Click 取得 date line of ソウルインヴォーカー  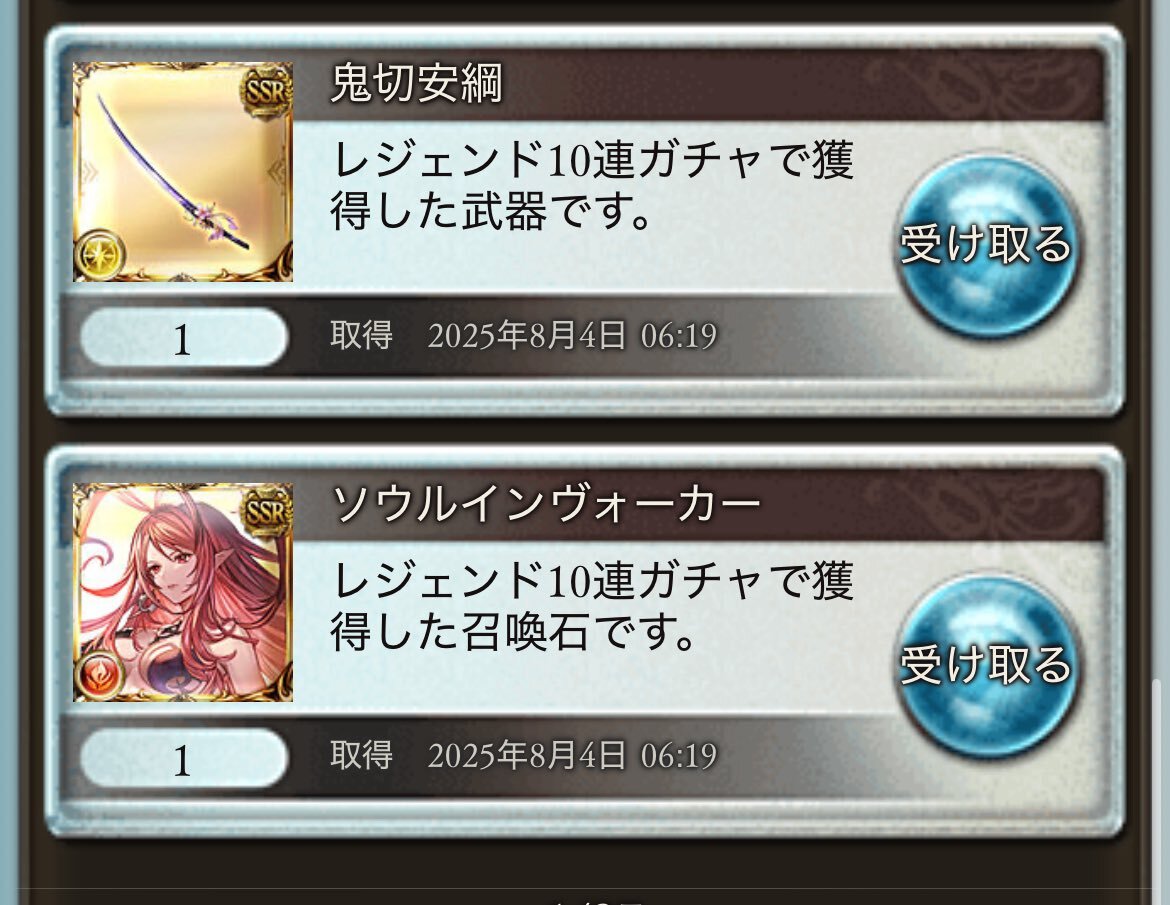click(x=523, y=756)
